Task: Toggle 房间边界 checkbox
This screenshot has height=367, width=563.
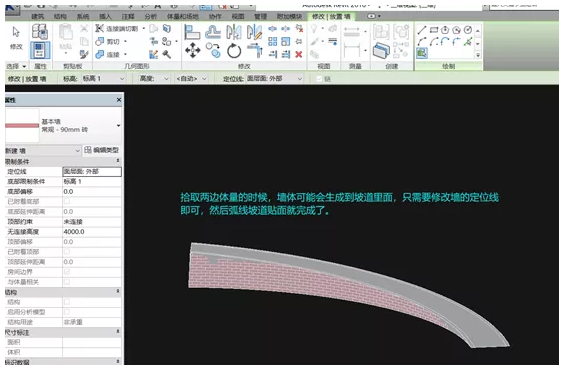Action: [67, 272]
